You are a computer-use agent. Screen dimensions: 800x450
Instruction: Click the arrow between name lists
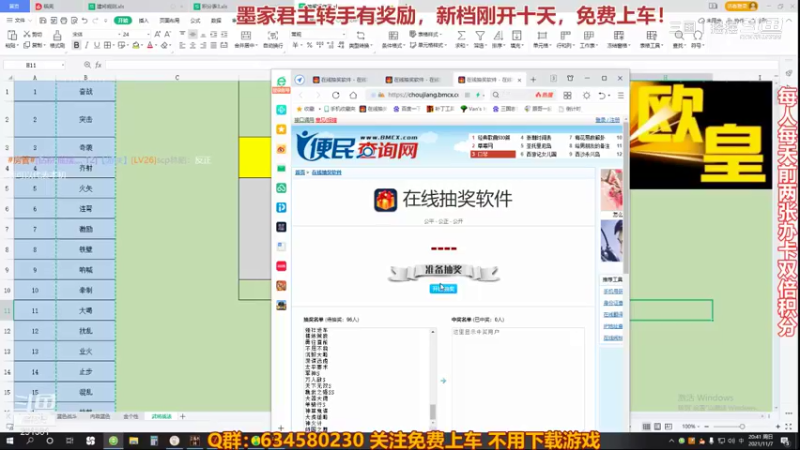click(x=443, y=381)
